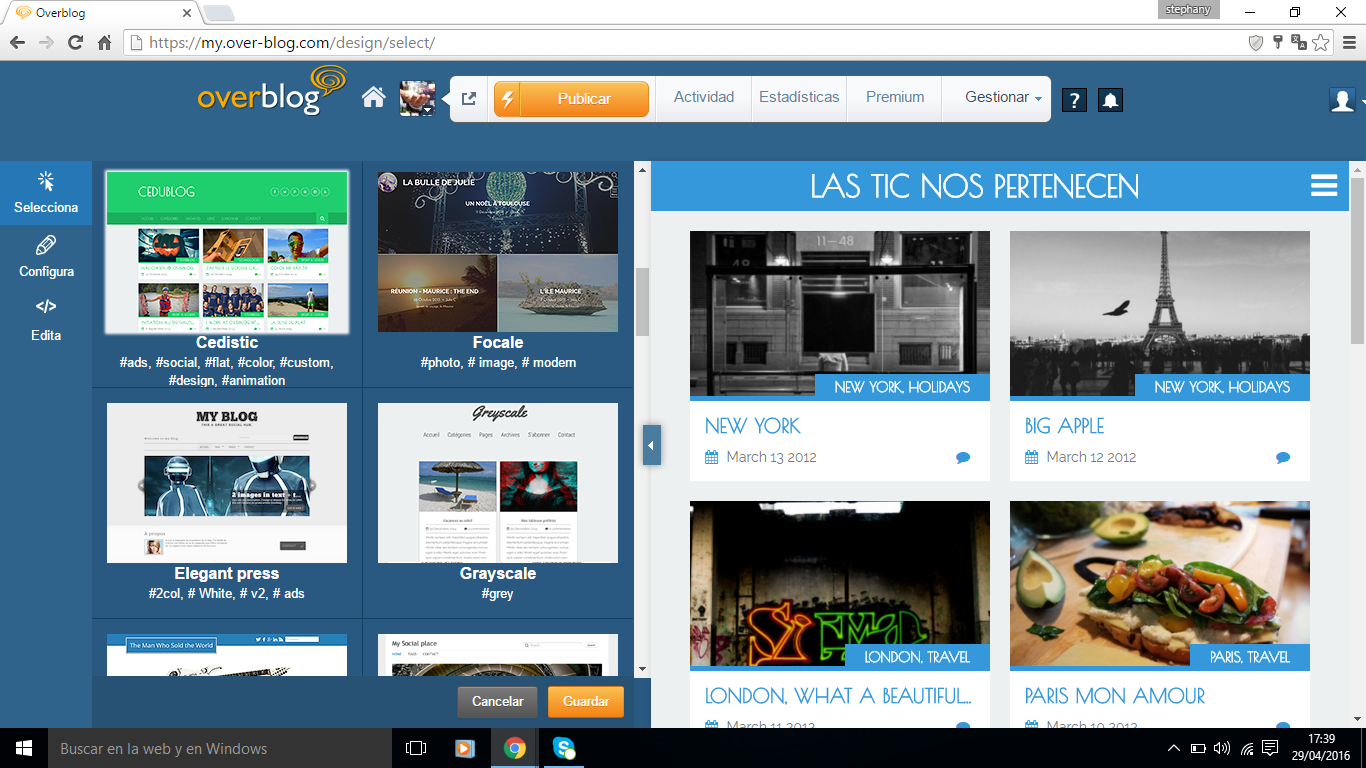Select the Grayscale theme thumbnail

point(497,483)
